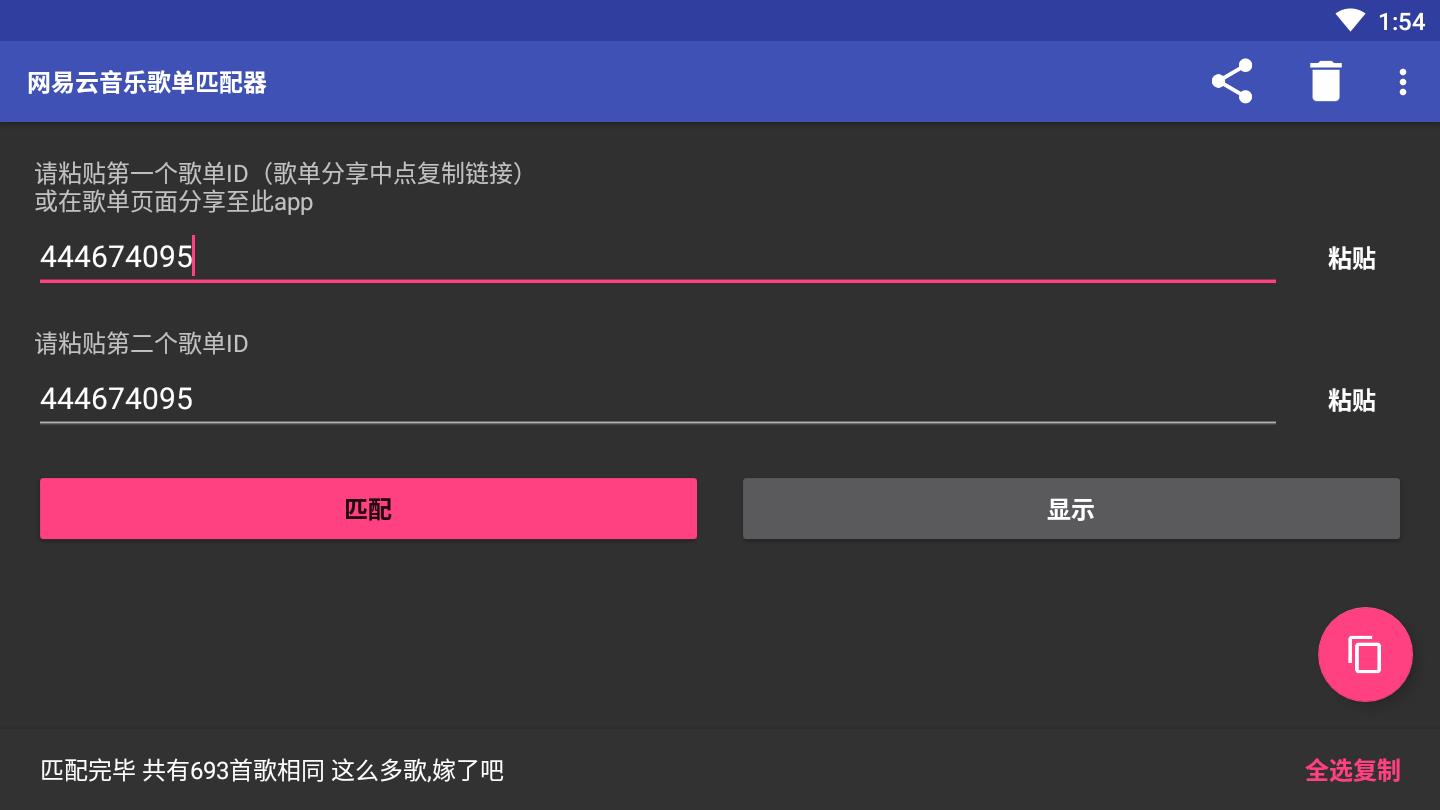Tap the 这么多歌,嫁了吧 message text

click(x=417, y=770)
